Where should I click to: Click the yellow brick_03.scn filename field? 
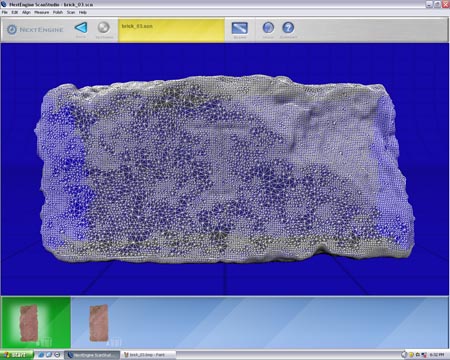click(x=171, y=30)
